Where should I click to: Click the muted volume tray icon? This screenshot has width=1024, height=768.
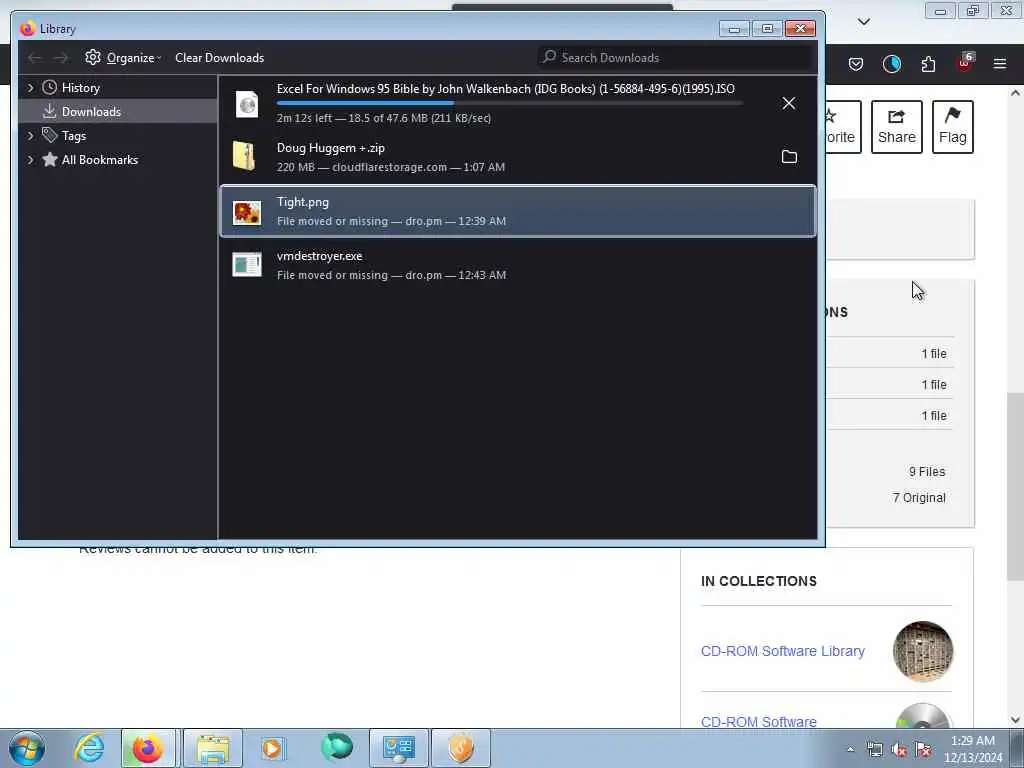click(x=899, y=750)
